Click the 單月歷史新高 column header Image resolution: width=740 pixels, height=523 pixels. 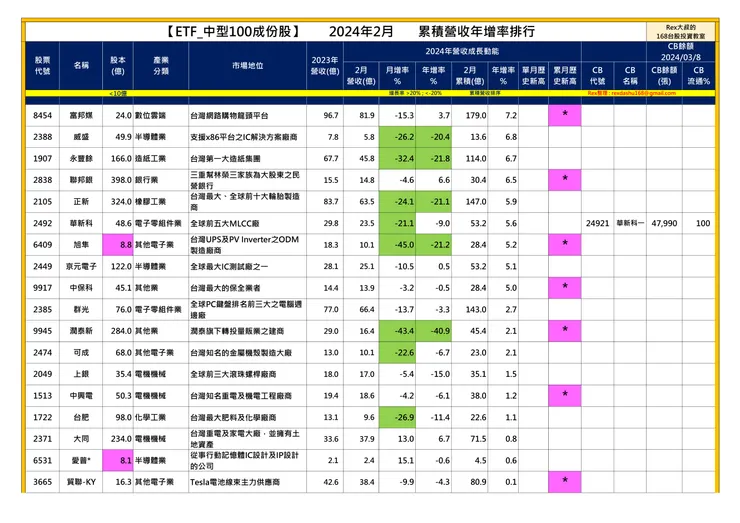533,76
